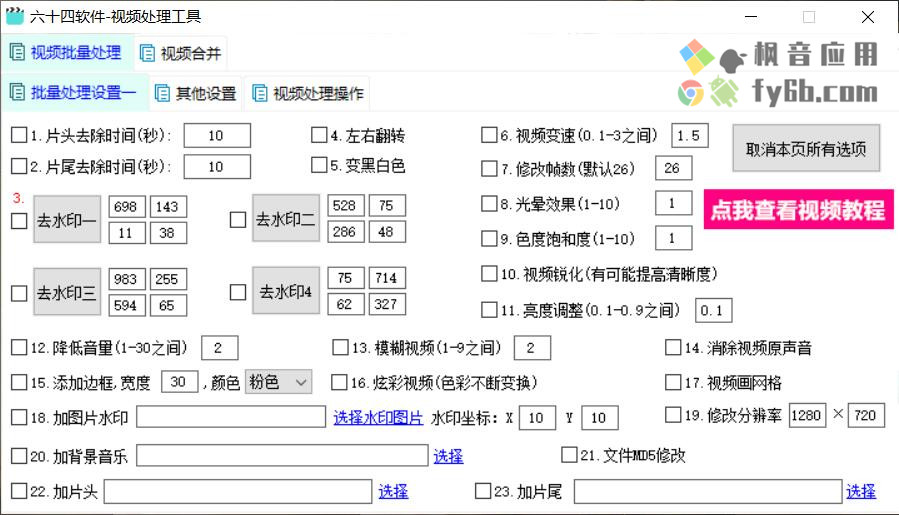Screen dimensions: 899x515
Task: Close the 视频处理工具 window
Action: pos(868,17)
